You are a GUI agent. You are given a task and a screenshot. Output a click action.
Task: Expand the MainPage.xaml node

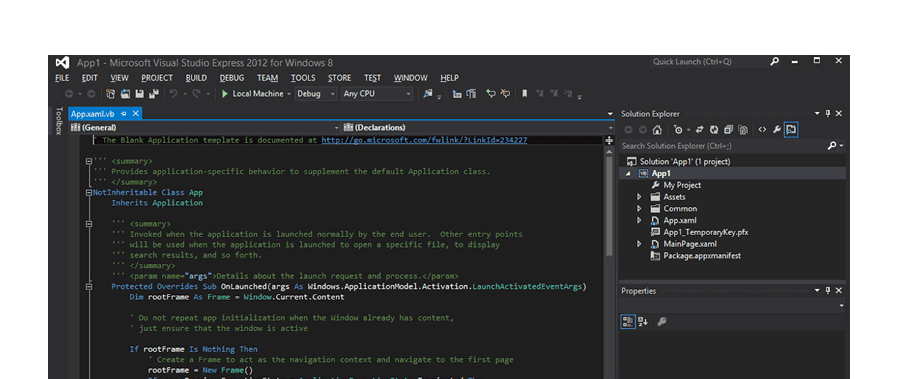(640, 244)
